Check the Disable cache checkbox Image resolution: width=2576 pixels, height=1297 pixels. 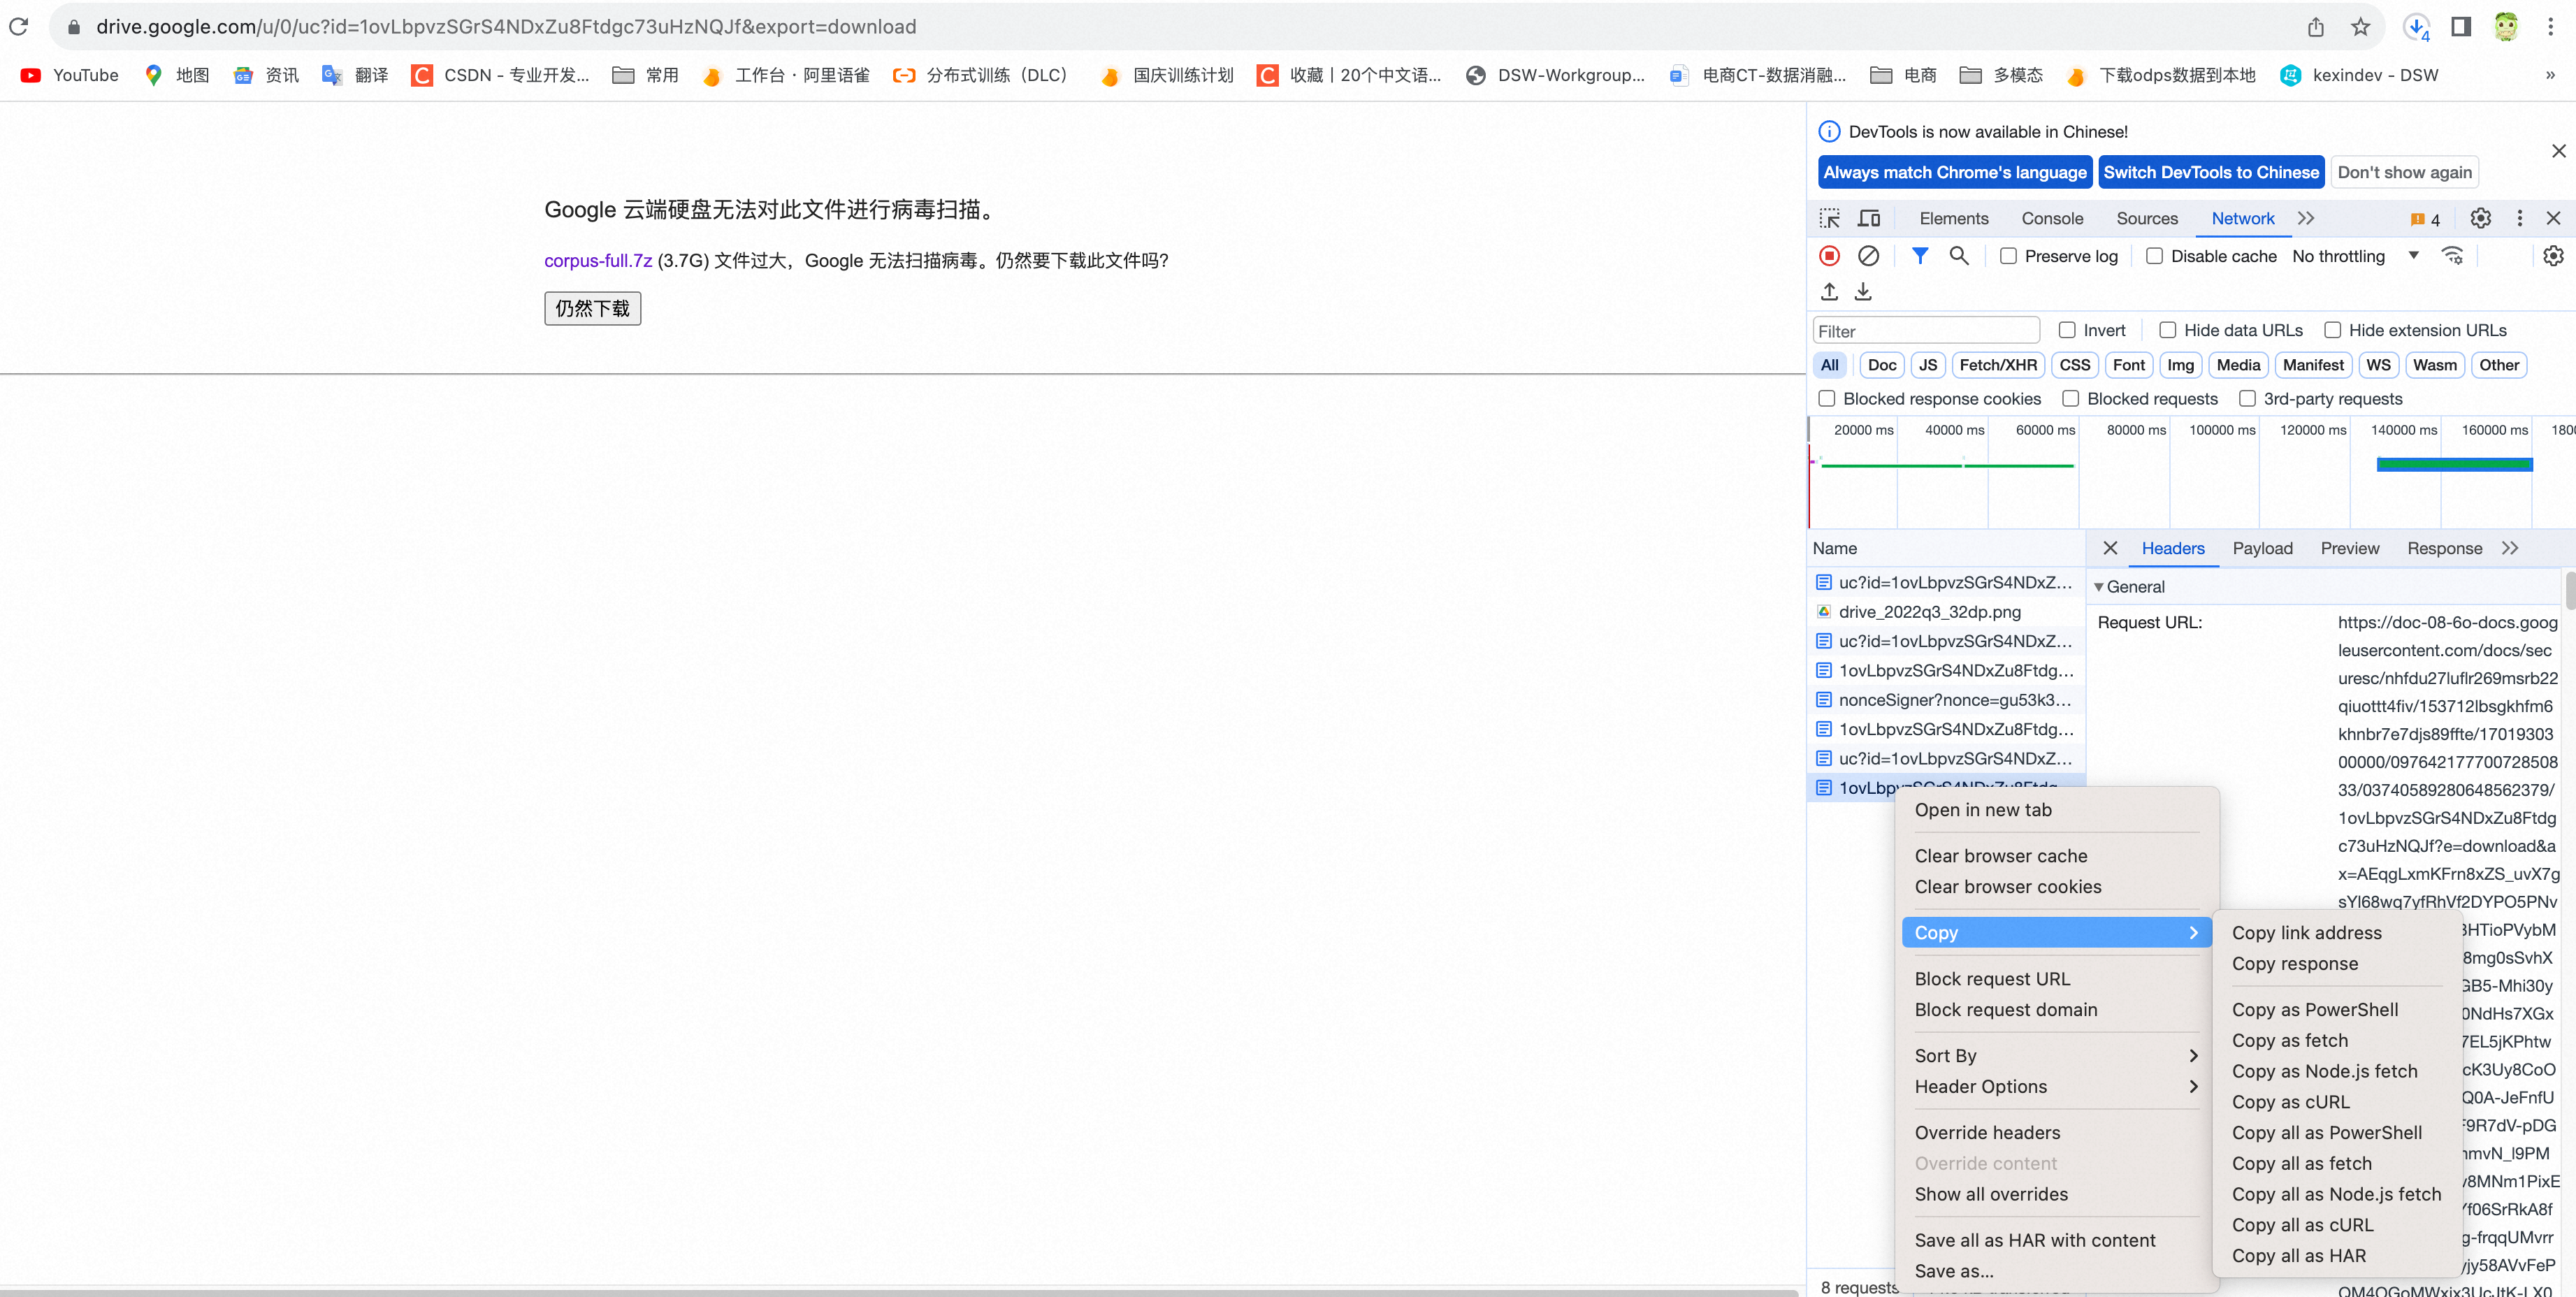(x=2154, y=256)
